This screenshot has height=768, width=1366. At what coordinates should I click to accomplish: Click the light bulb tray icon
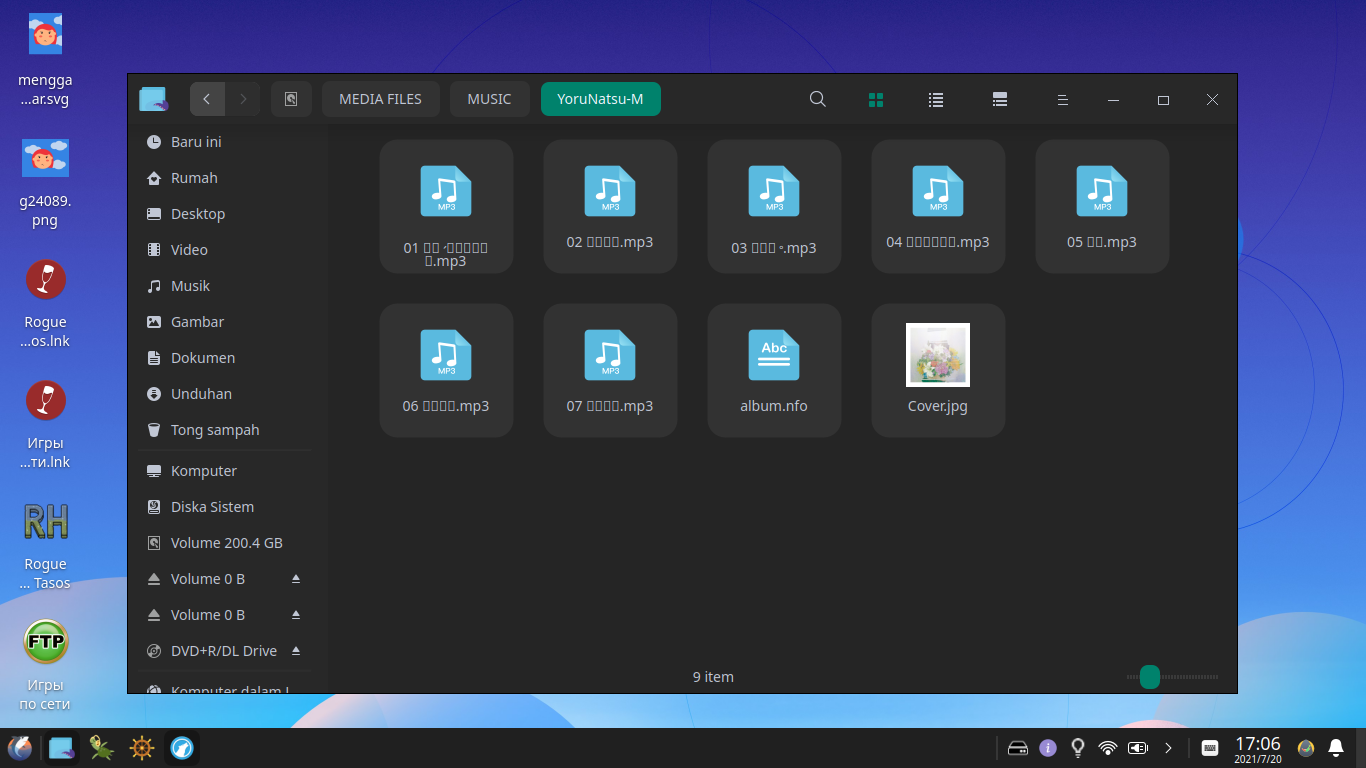[1078, 747]
